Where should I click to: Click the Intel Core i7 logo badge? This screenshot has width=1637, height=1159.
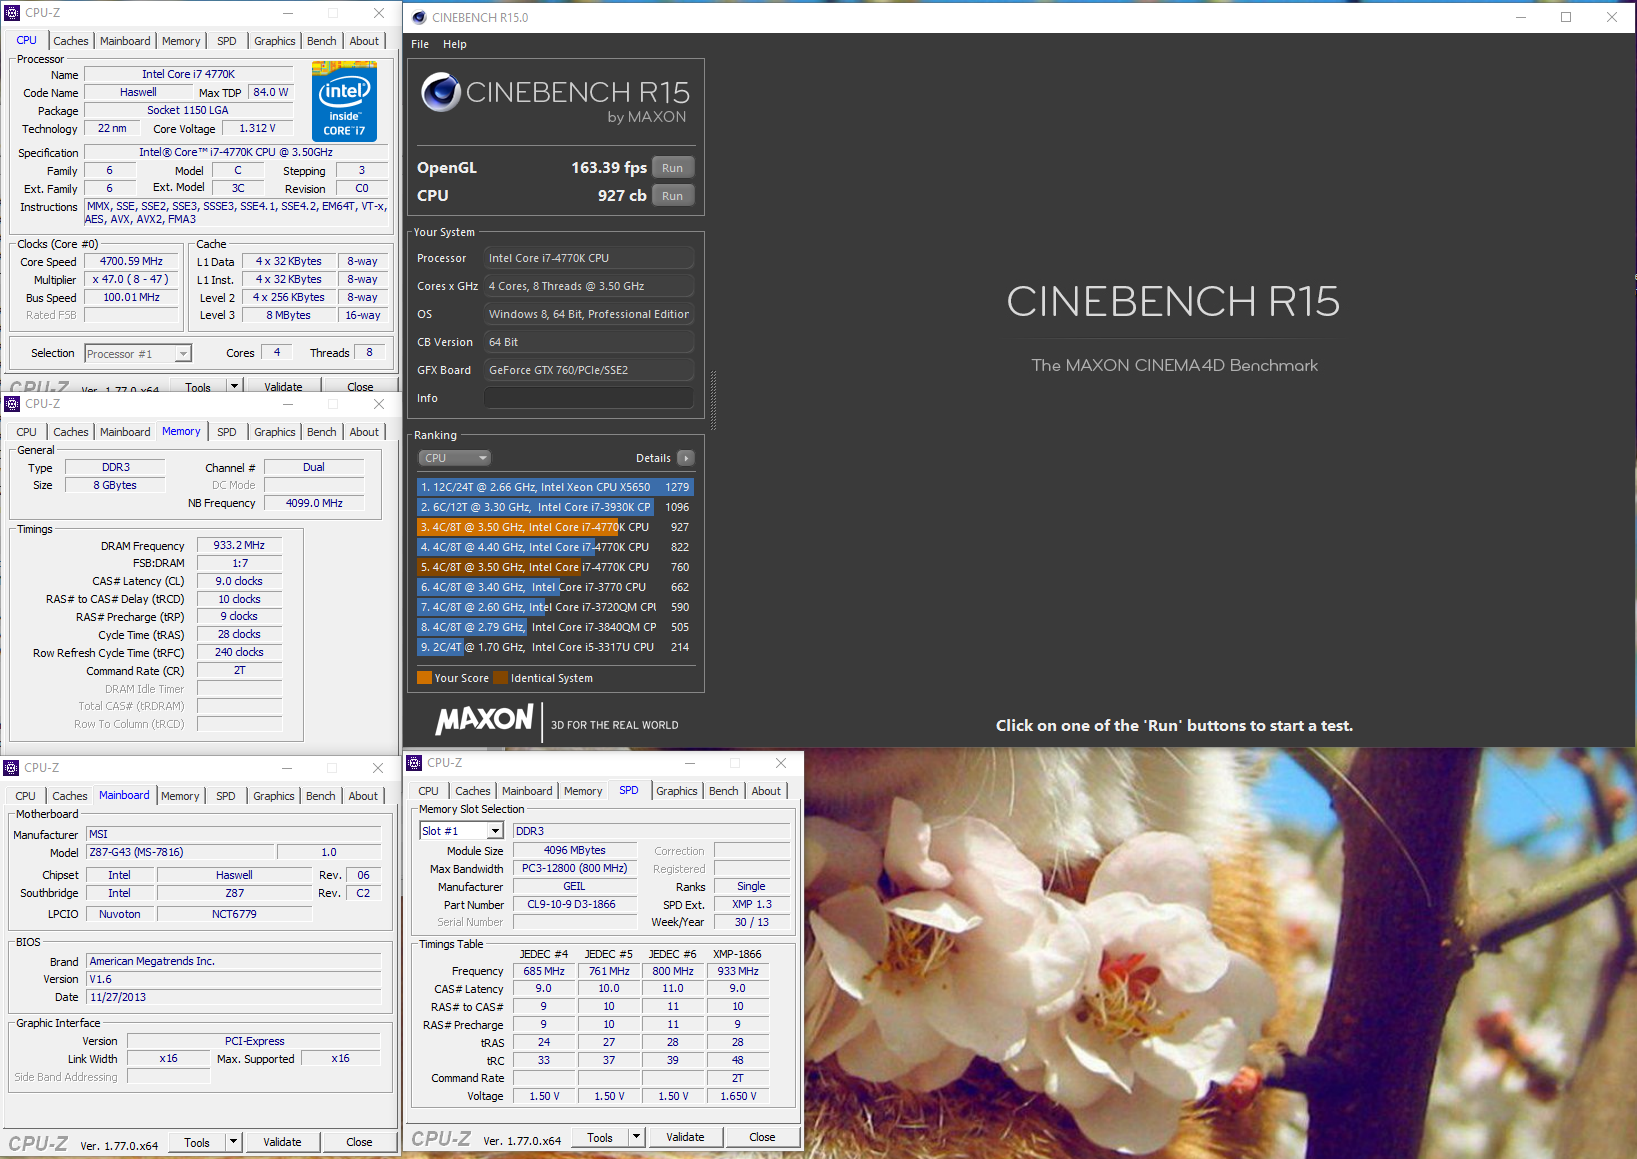point(344,101)
